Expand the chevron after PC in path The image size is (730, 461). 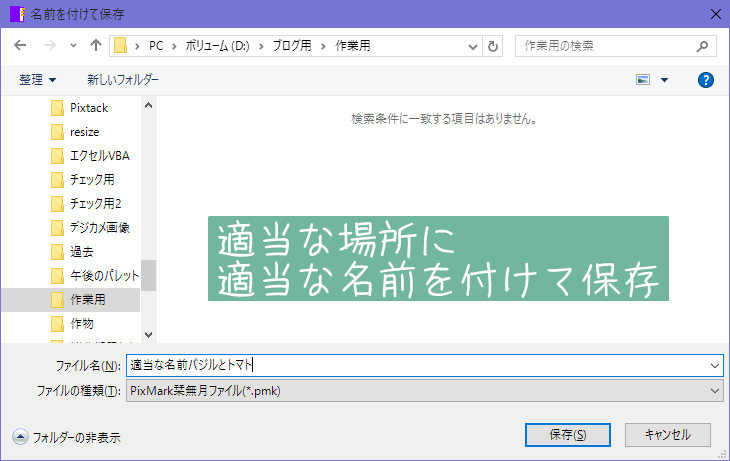coord(174,46)
